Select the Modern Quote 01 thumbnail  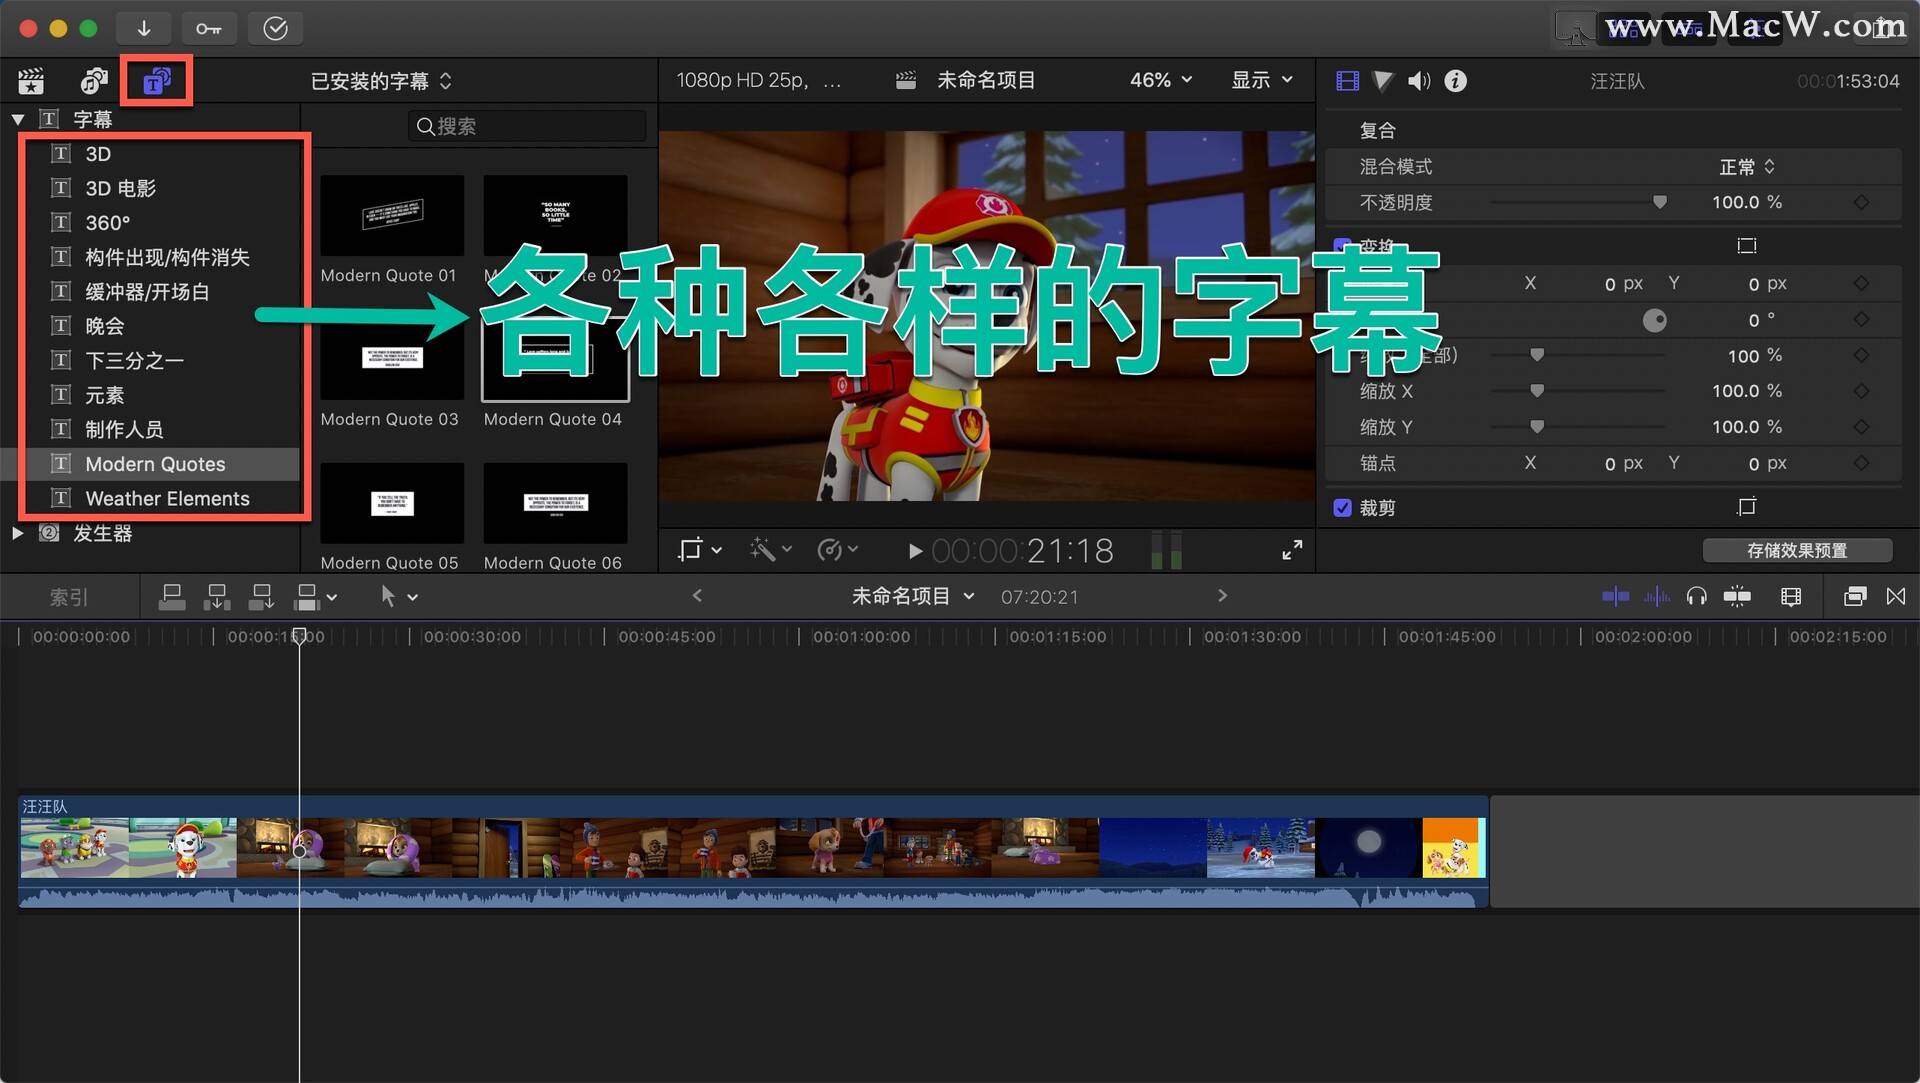(392, 215)
